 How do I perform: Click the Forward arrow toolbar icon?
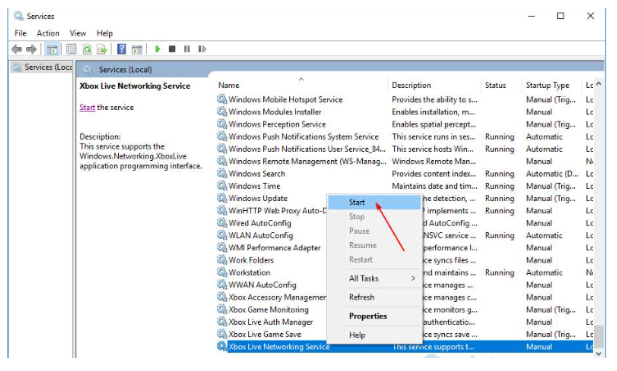tap(31, 49)
